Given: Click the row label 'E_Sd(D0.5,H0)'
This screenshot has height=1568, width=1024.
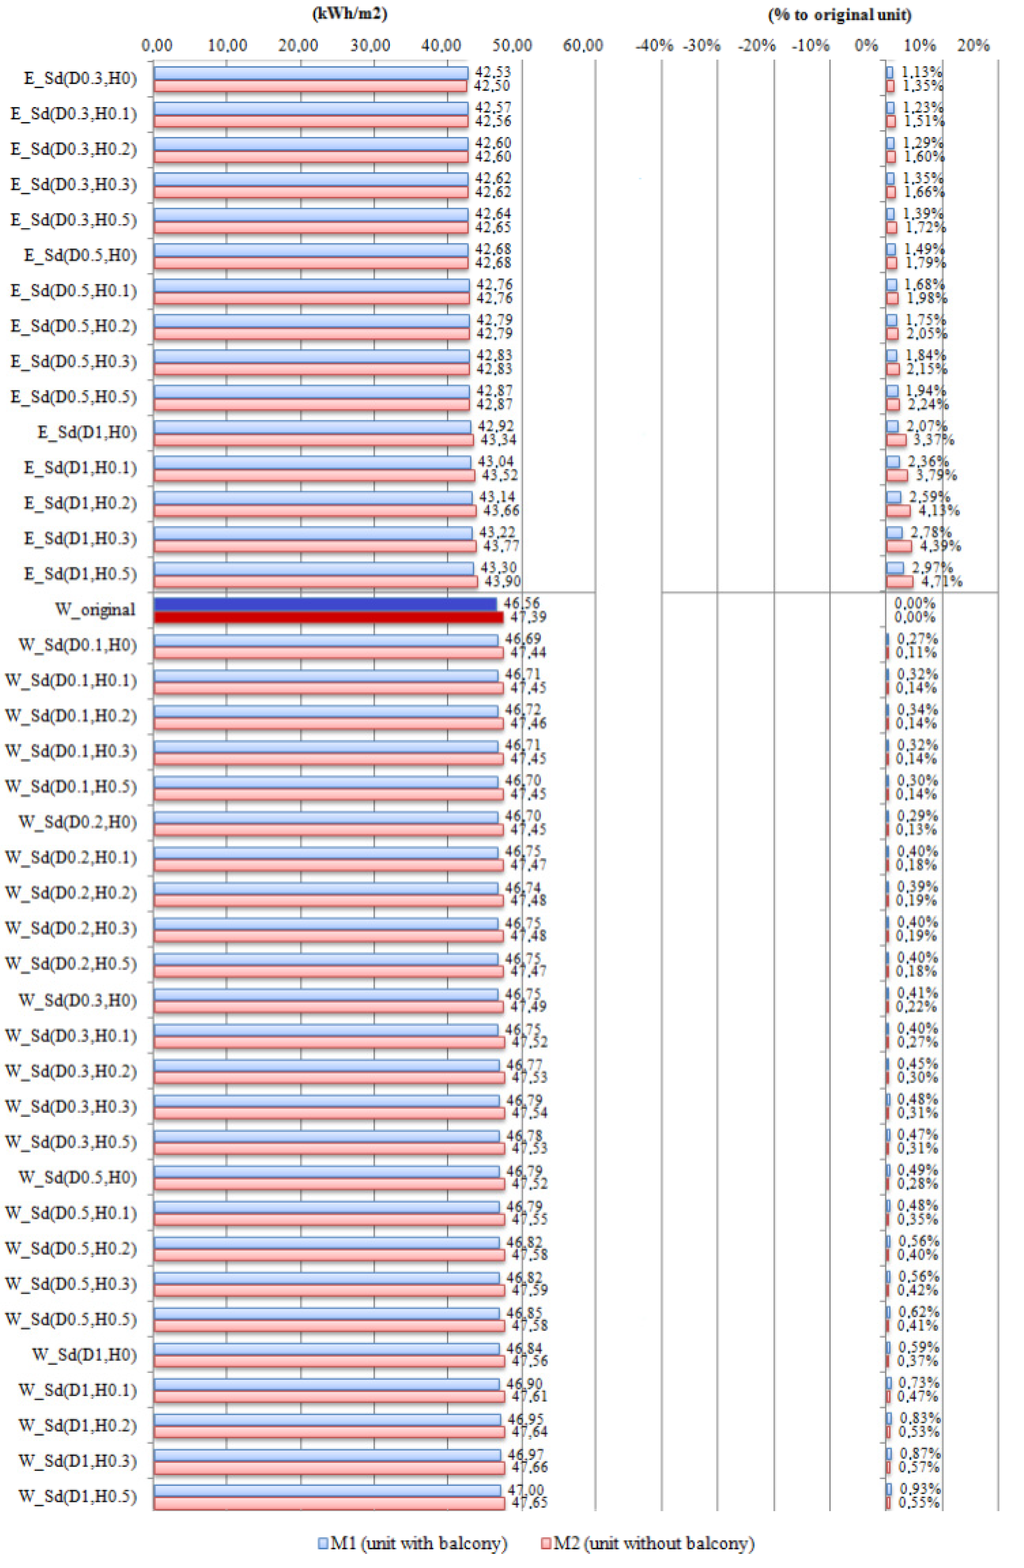Looking at the screenshot, I should [80, 255].
